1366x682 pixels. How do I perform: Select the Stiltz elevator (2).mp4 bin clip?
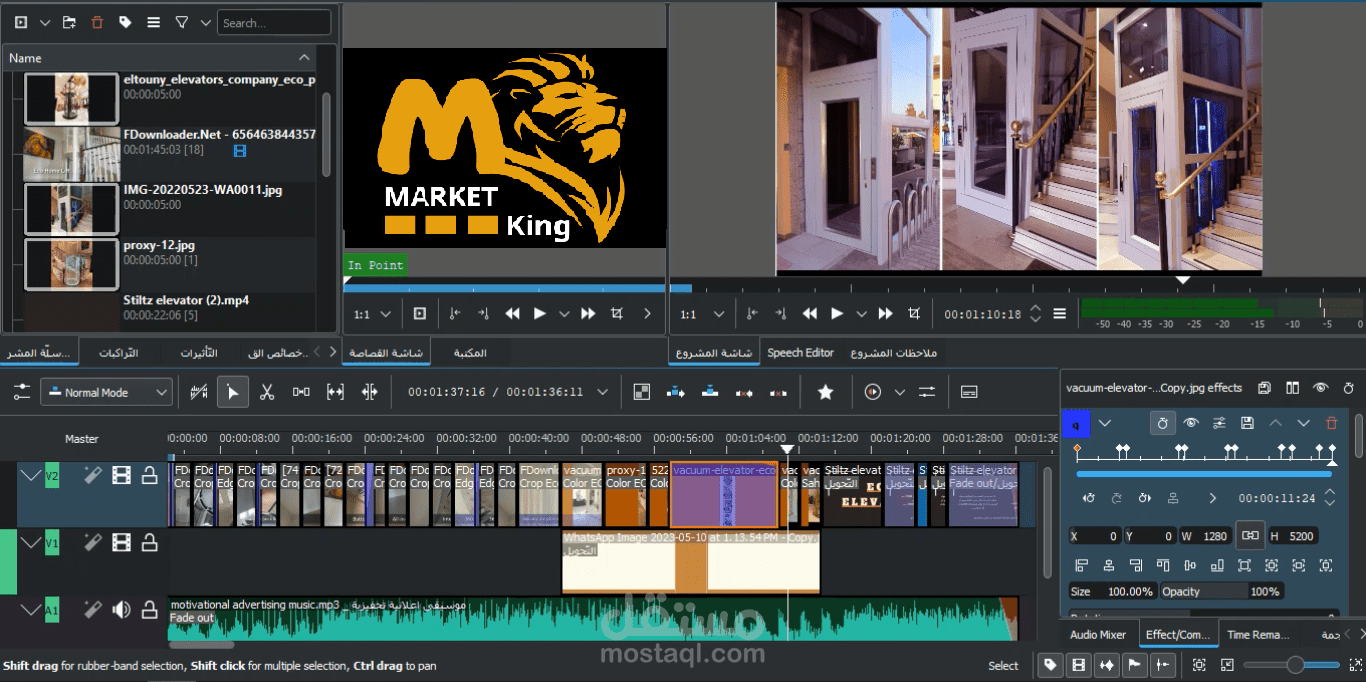tap(168, 310)
